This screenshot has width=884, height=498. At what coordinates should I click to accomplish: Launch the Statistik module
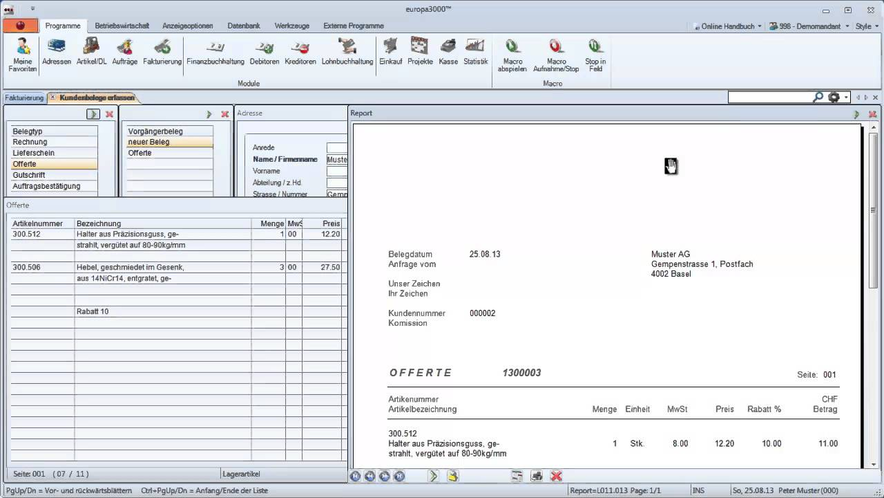tap(475, 52)
